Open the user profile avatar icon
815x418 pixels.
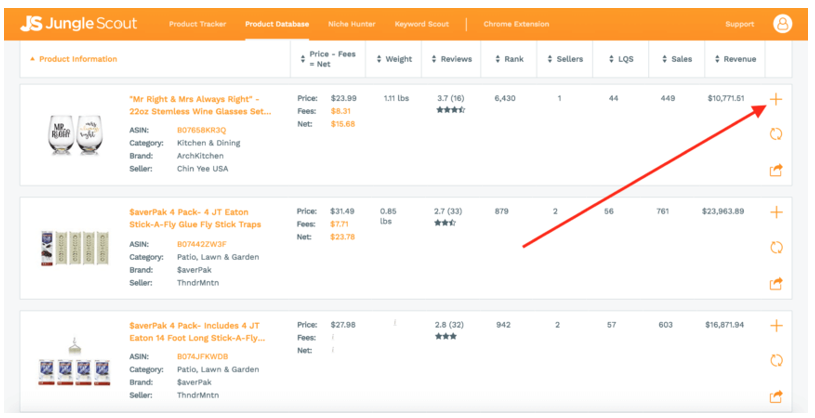click(782, 23)
